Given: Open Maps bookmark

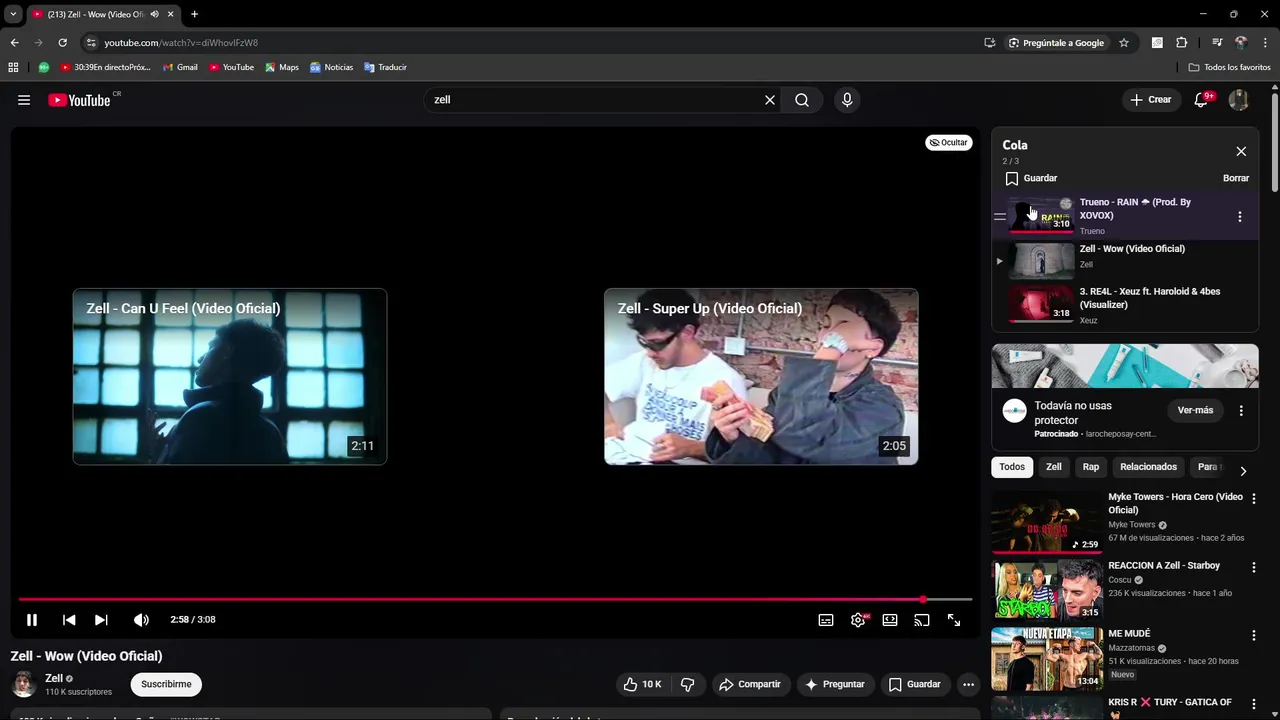Looking at the screenshot, I should (x=282, y=67).
